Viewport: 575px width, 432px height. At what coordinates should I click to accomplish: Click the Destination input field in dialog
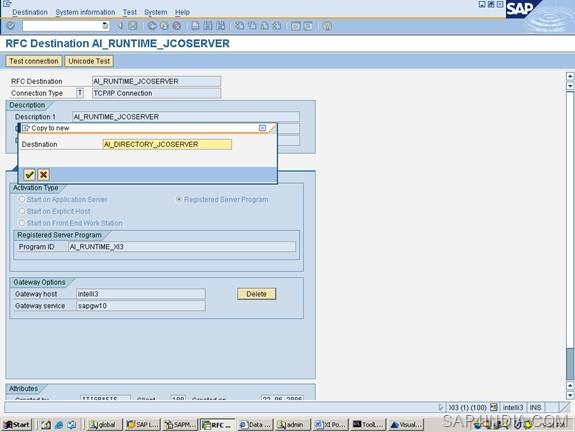[167, 144]
